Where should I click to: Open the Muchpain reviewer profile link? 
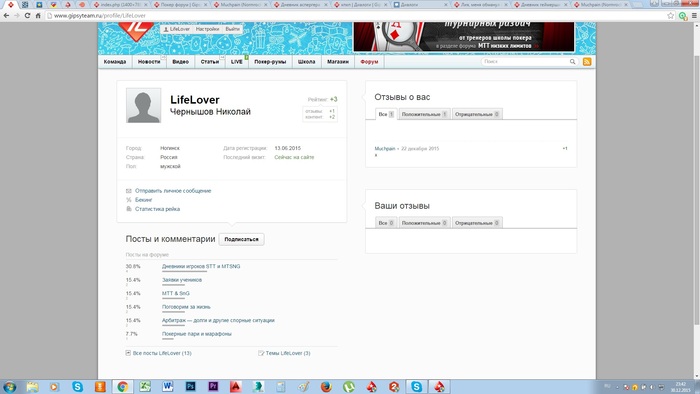[385, 149]
